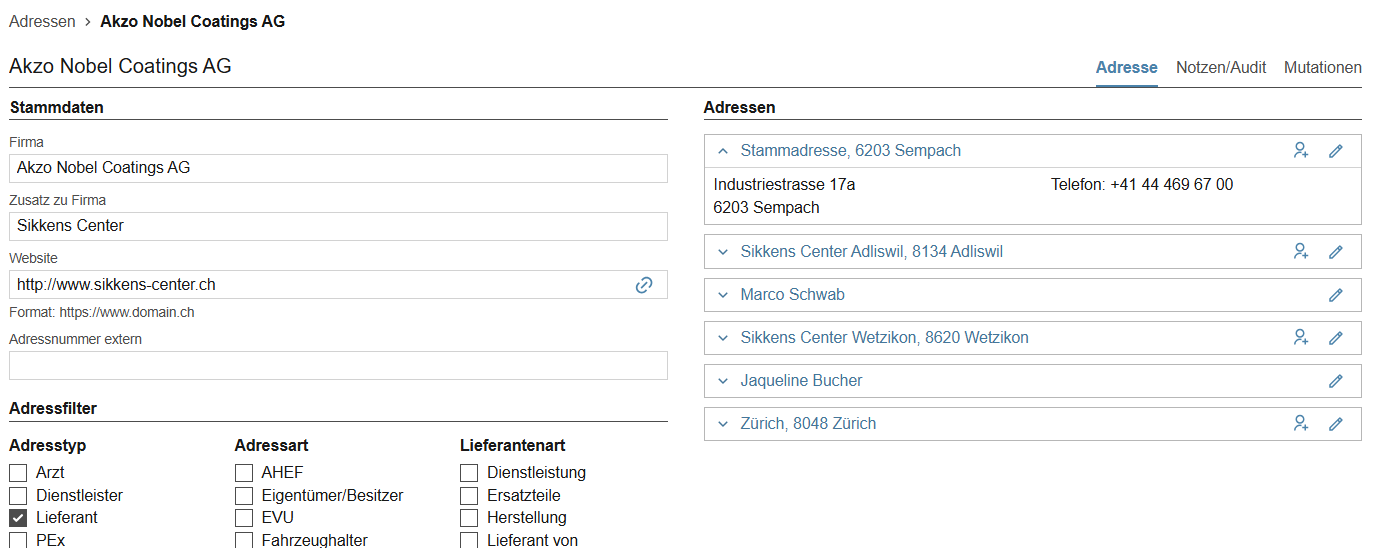The height and width of the screenshot is (548, 1380).
Task: Open website link icon in Website field
Action: [x=644, y=285]
